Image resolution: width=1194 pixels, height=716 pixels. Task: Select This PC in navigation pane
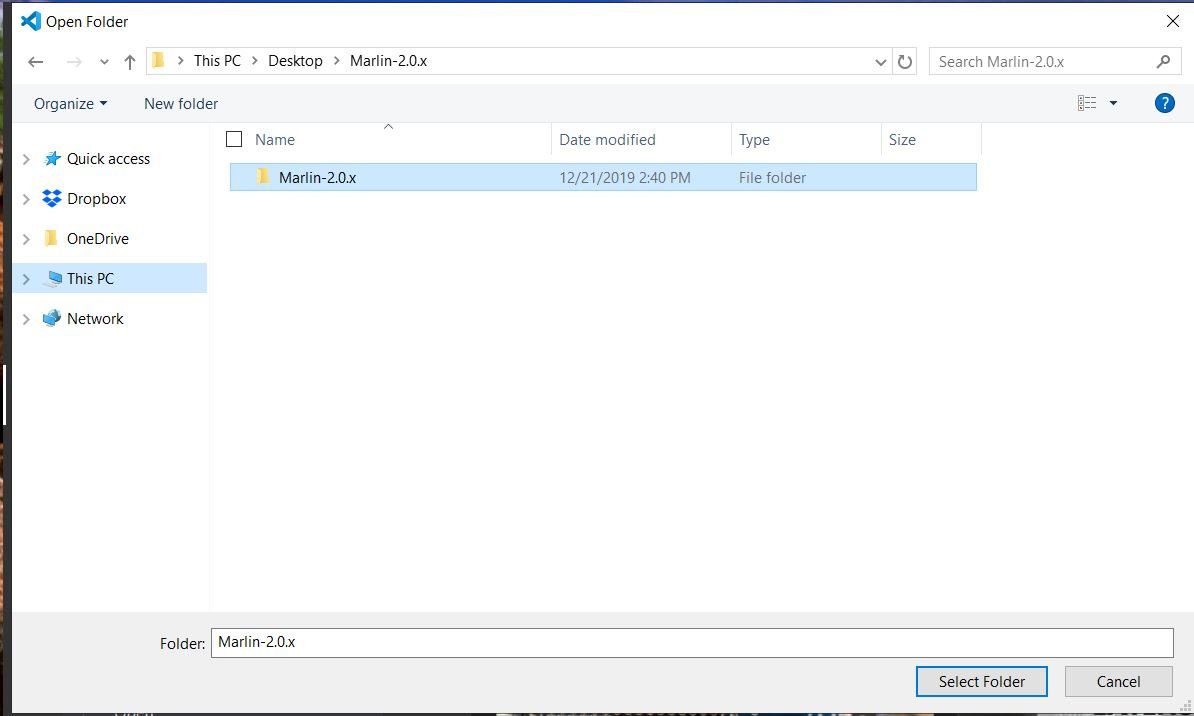(x=90, y=279)
